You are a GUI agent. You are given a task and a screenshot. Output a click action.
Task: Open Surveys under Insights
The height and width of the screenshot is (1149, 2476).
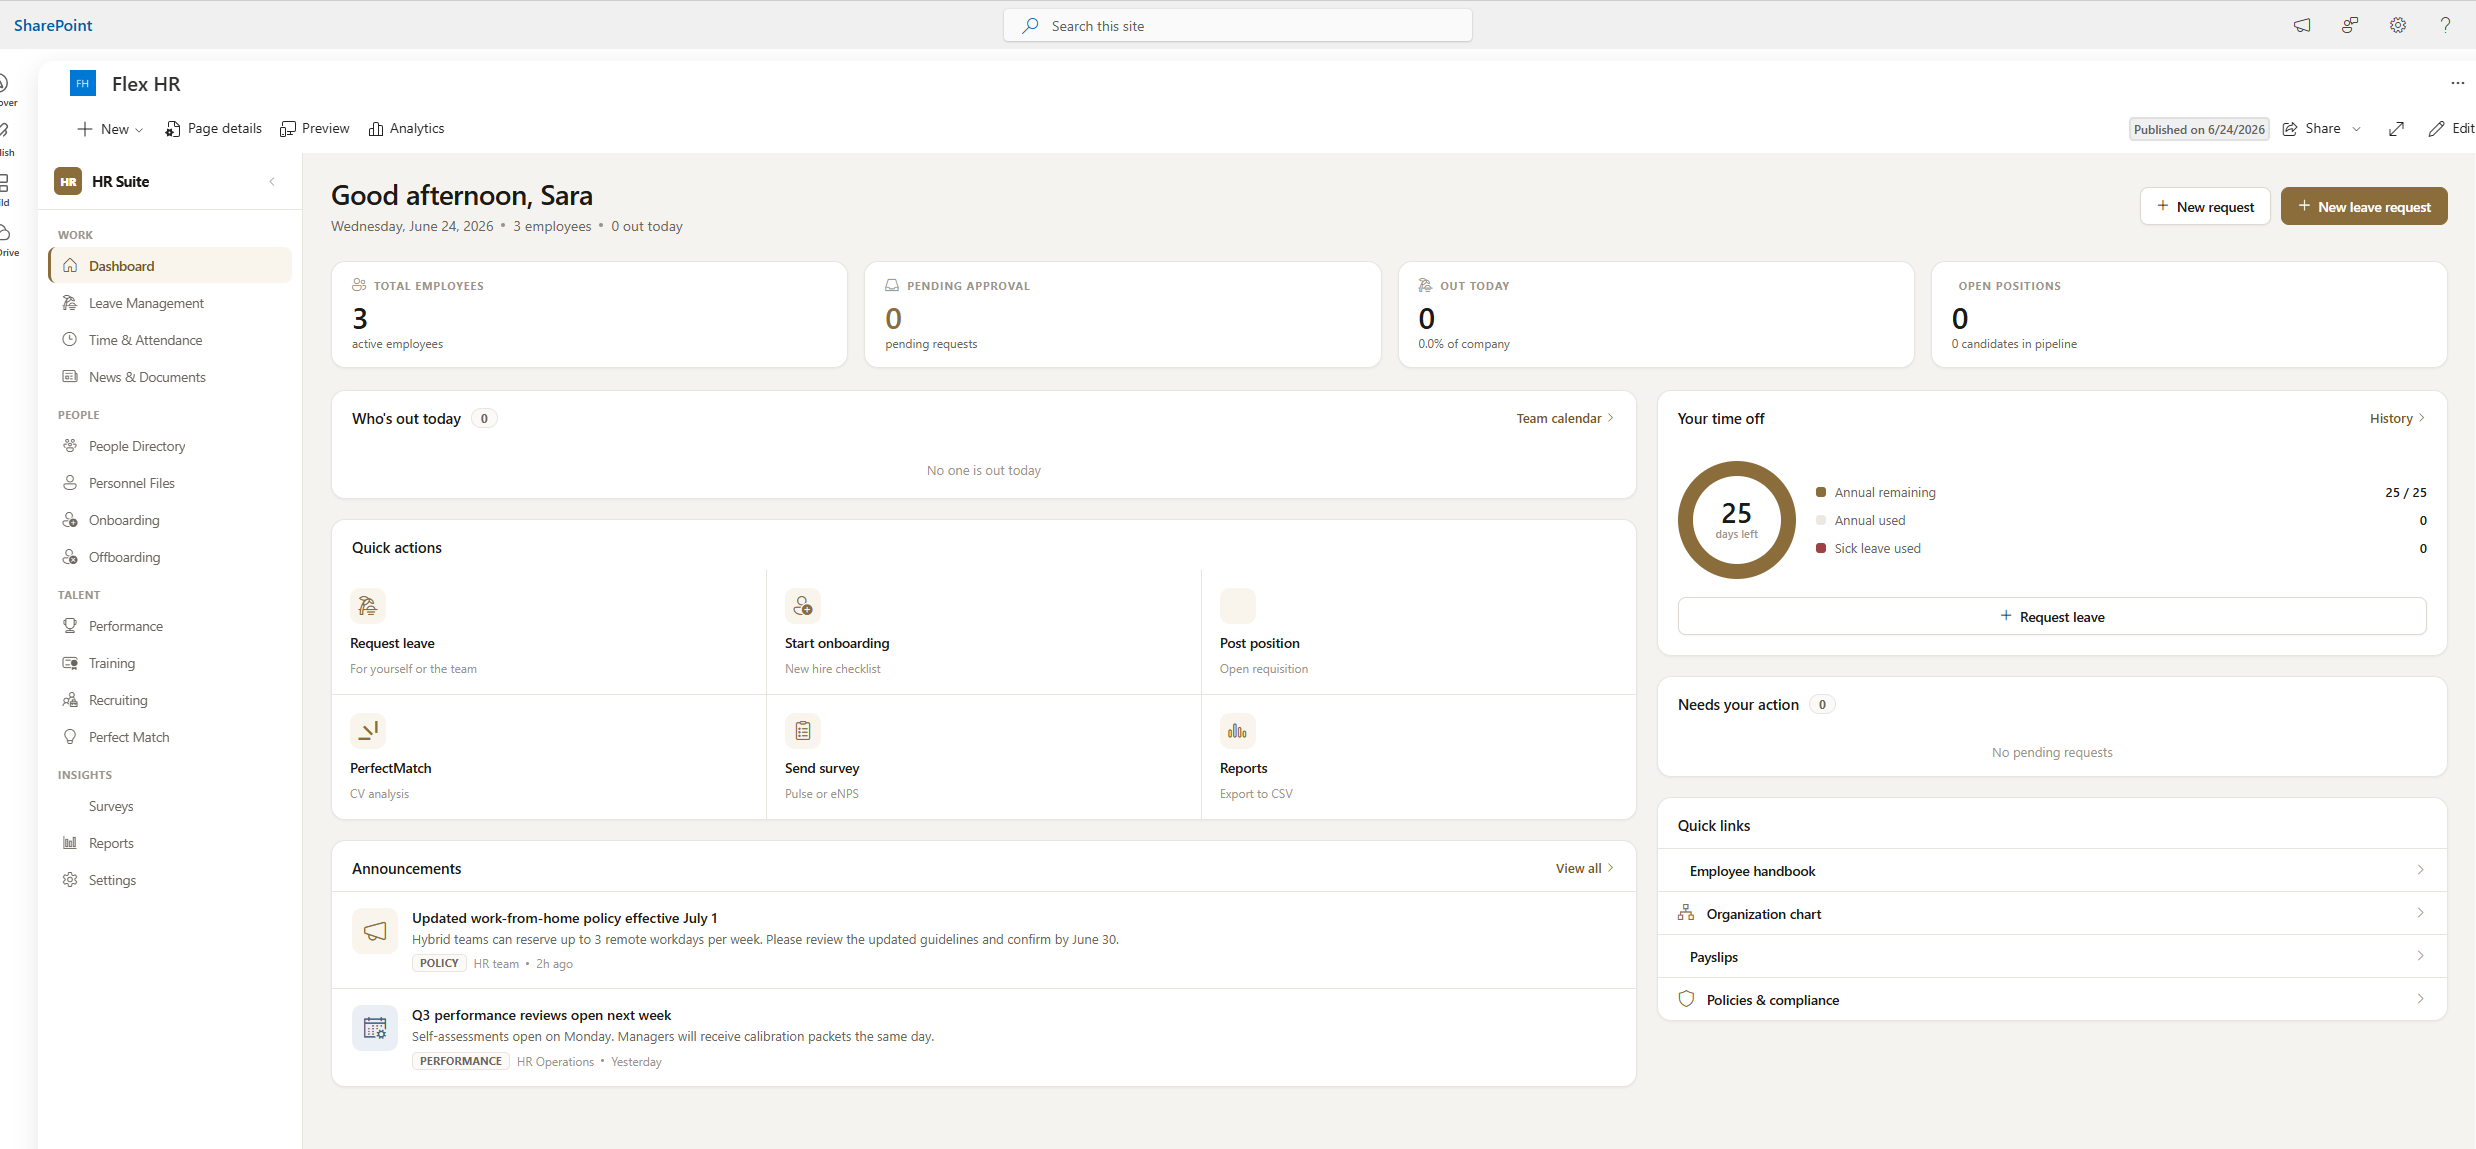click(x=170, y=806)
